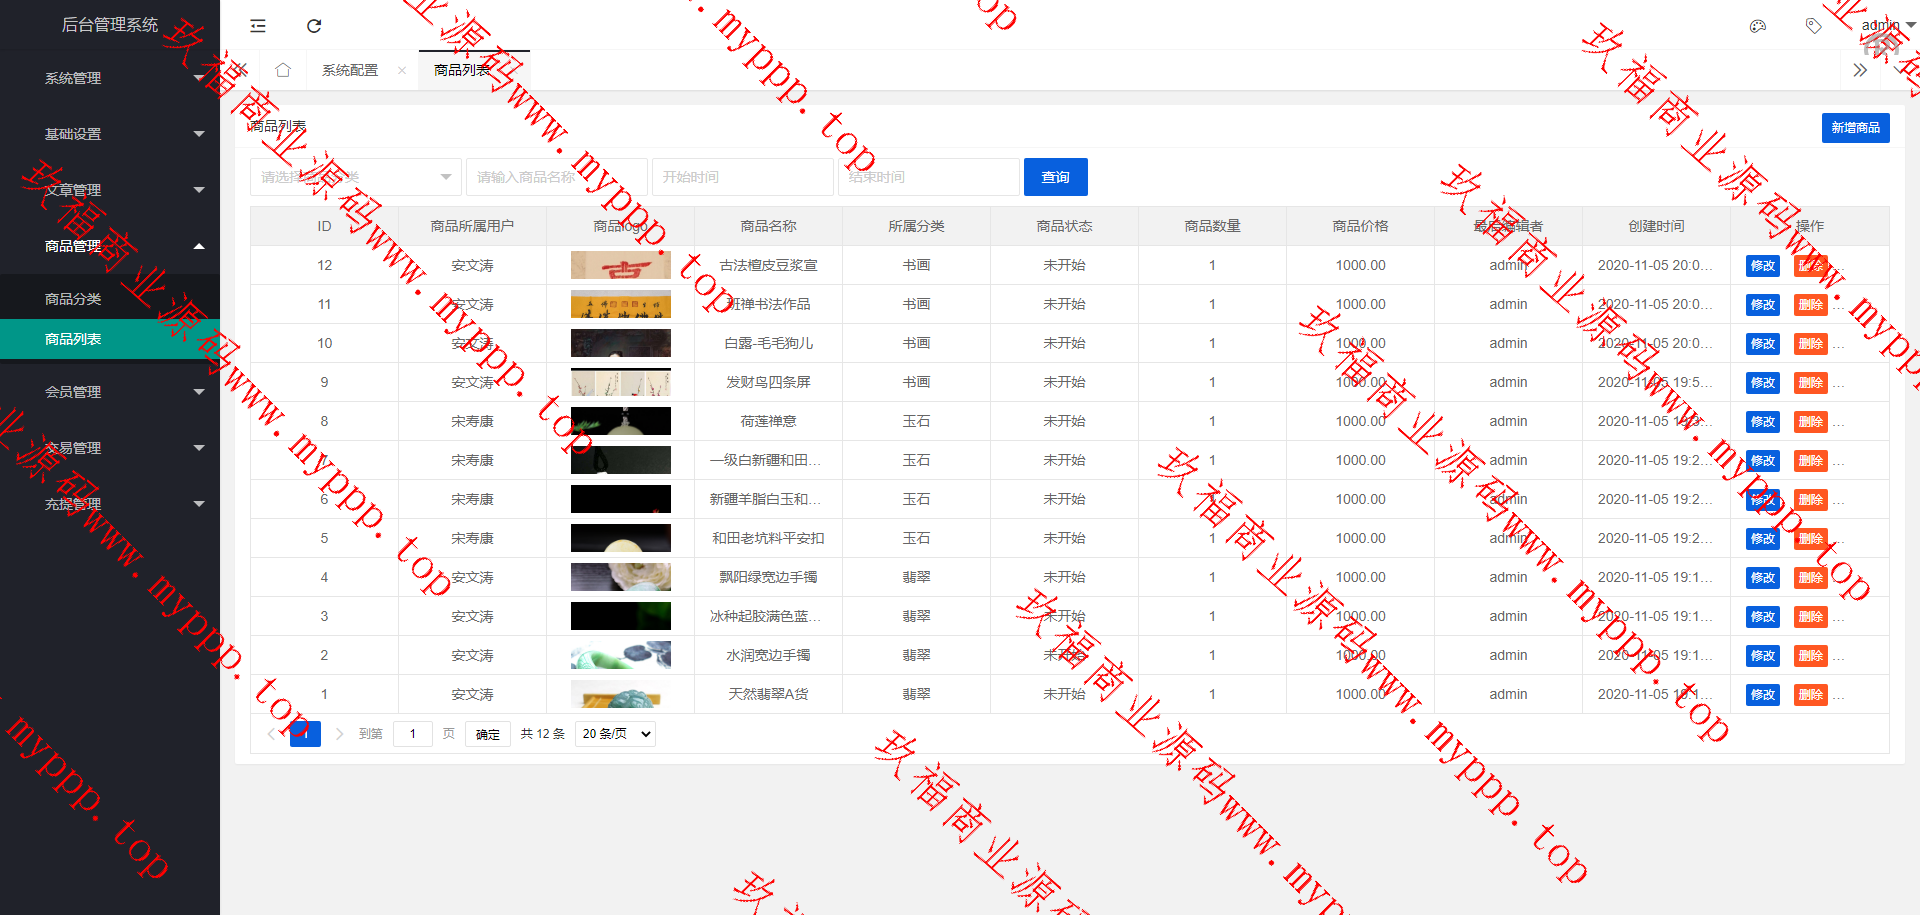
Task: Click the 请输入商品名称 input field
Action: tap(556, 177)
